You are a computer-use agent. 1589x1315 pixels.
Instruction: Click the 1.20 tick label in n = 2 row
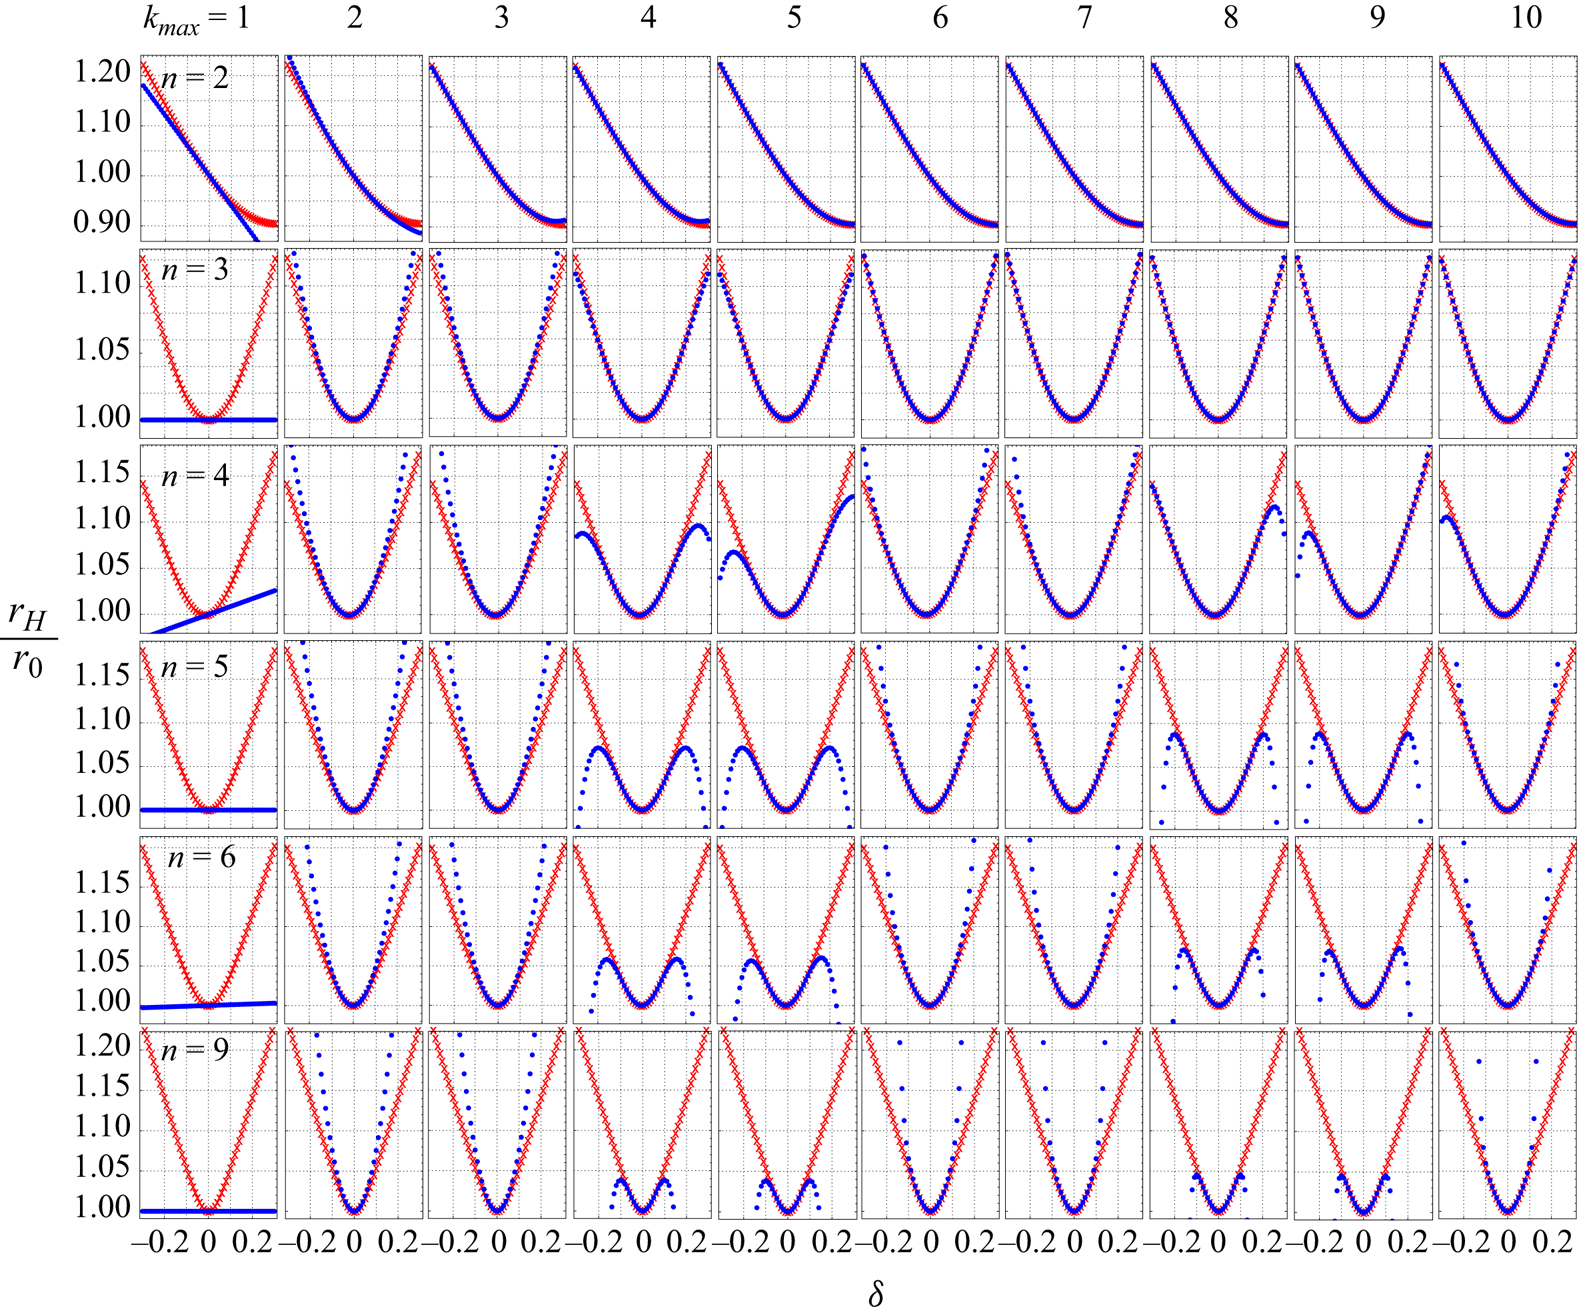[103, 73]
